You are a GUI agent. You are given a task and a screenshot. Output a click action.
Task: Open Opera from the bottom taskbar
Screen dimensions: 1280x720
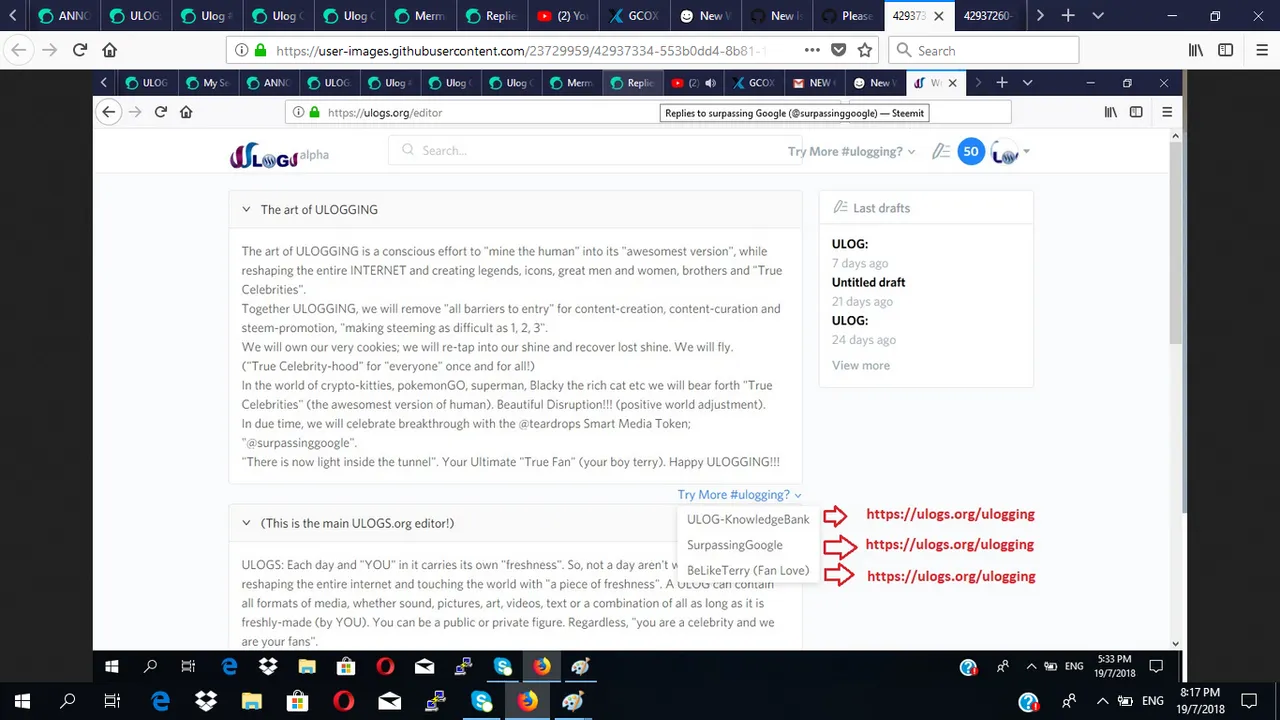[344, 702]
